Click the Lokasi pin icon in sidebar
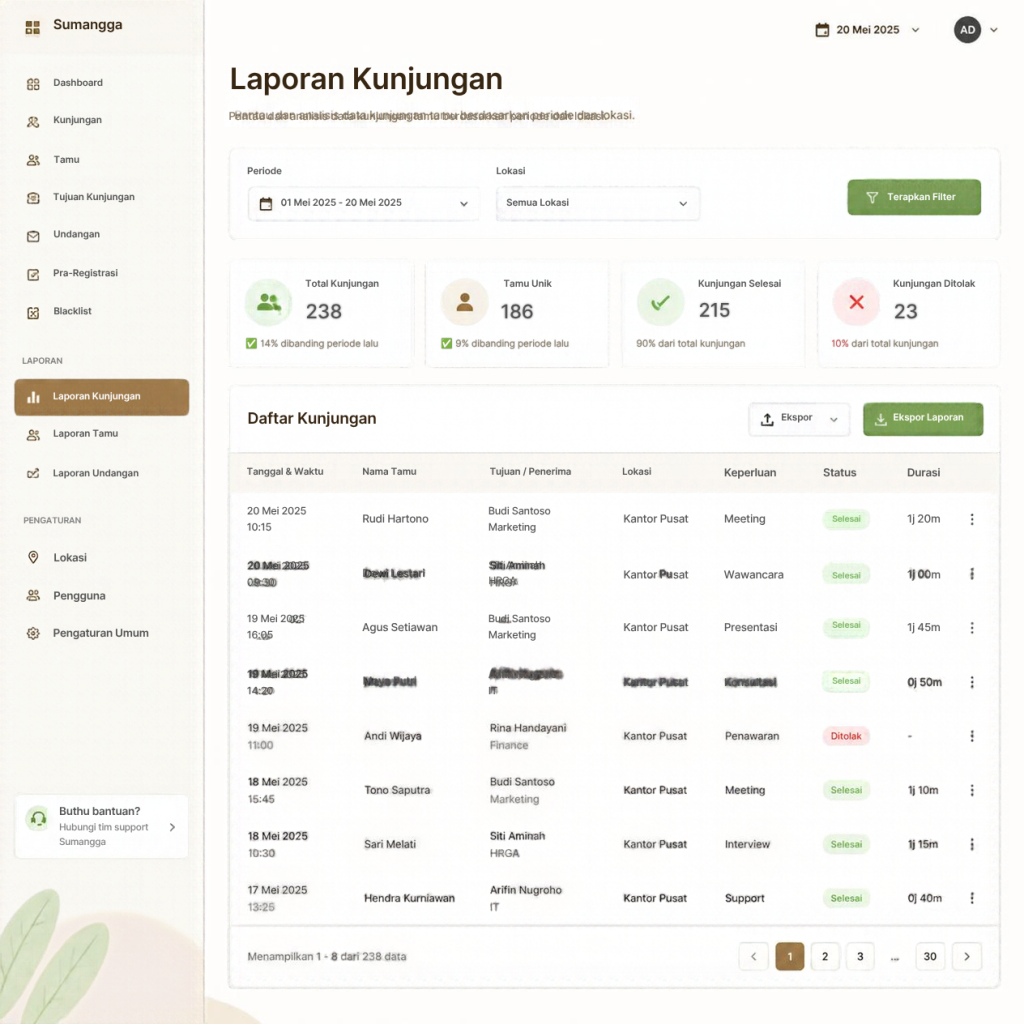This screenshot has width=1024, height=1024. [33, 557]
